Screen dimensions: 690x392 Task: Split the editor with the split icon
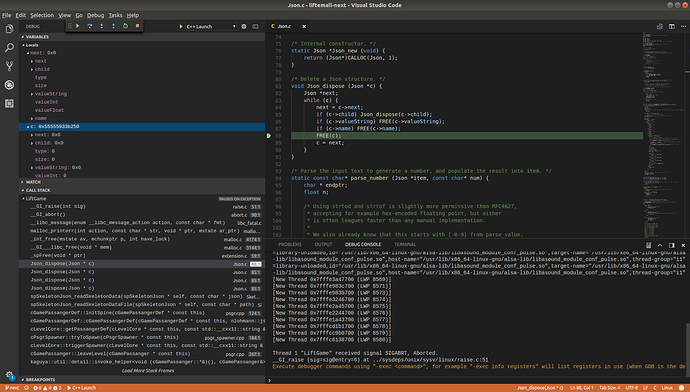[x=672, y=26]
